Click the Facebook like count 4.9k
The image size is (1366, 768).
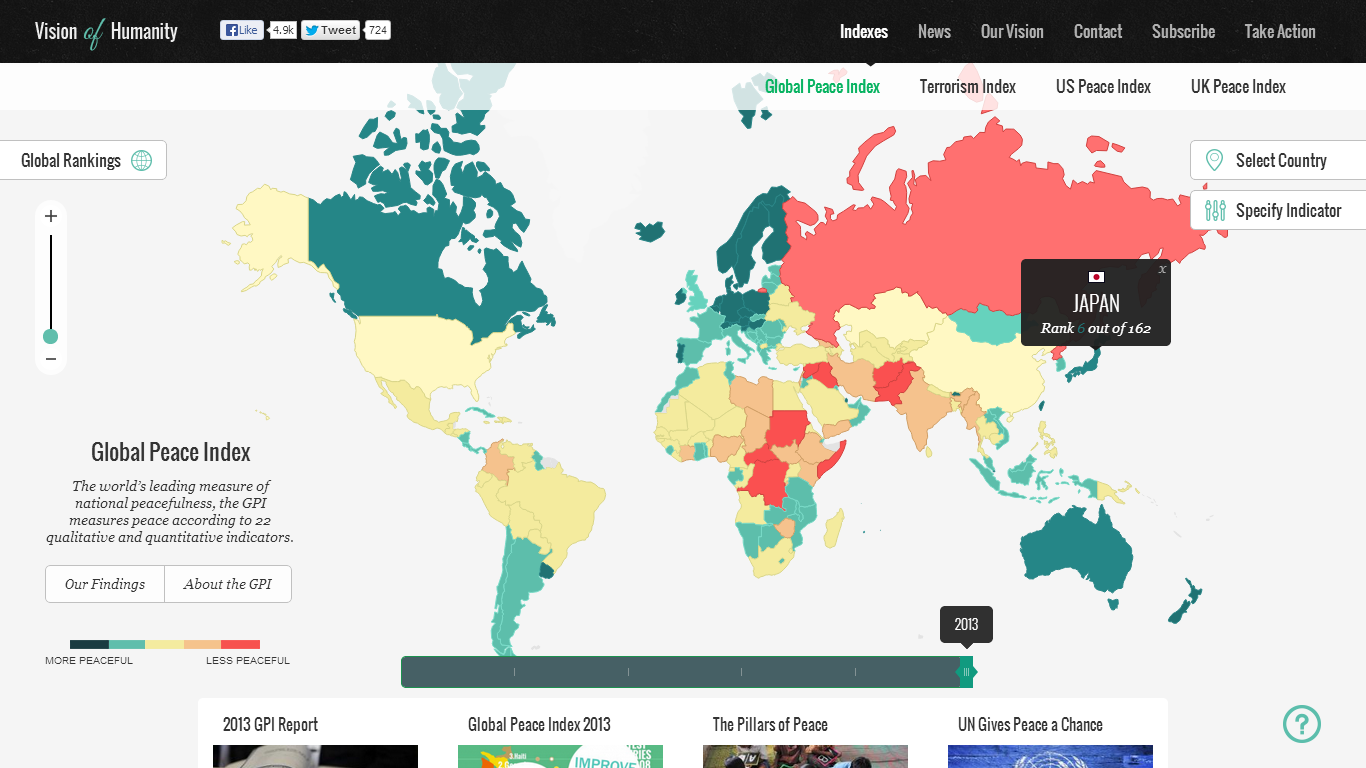point(283,30)
